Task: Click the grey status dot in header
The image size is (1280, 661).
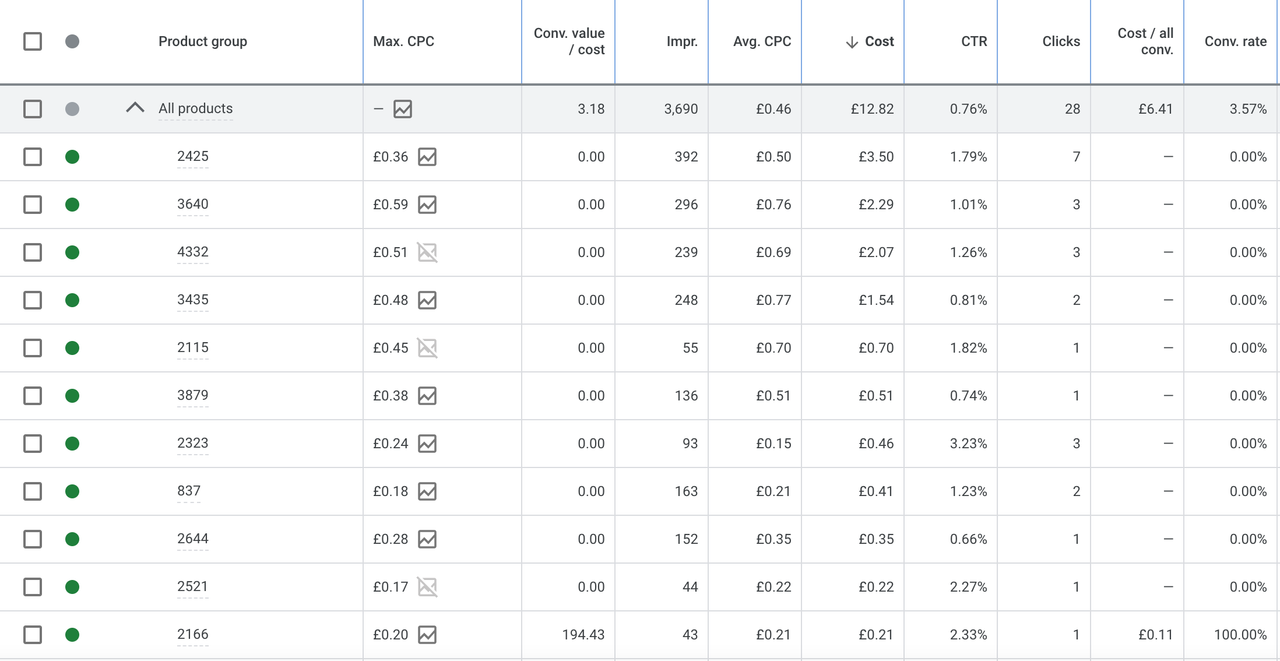Action: (x=72, y=42)
